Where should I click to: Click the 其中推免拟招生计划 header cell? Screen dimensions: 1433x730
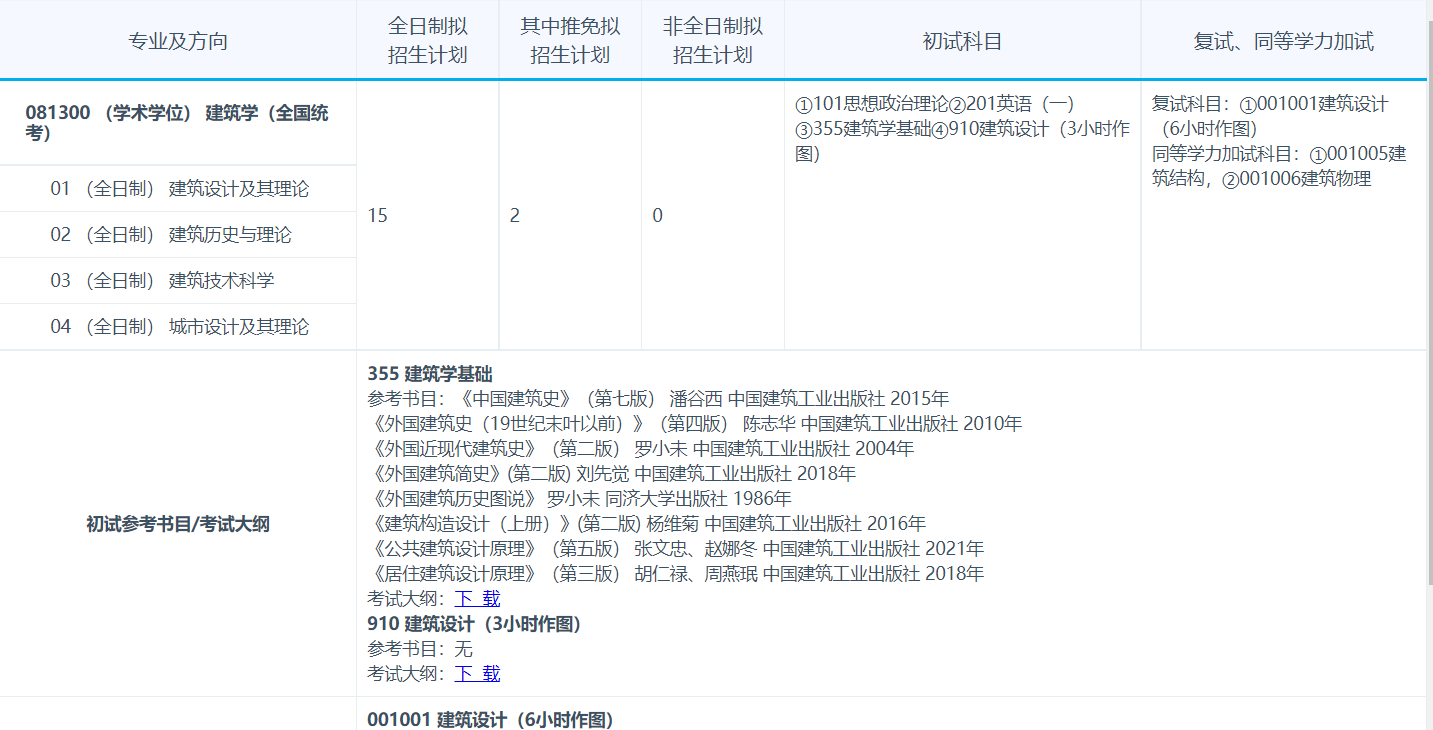click(x=570, y=39)
